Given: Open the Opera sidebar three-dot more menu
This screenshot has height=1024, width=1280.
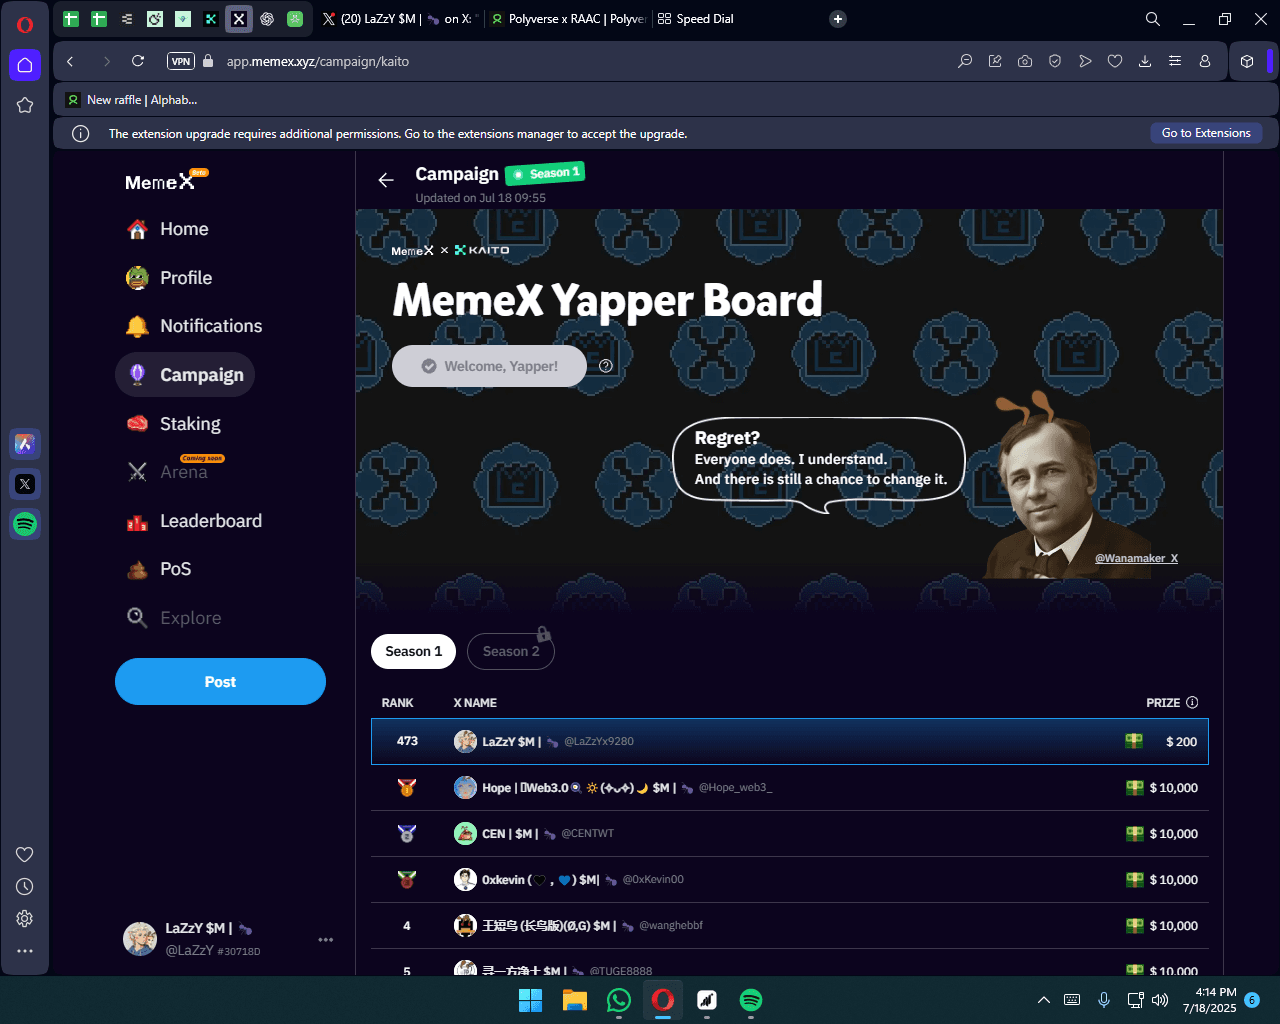Looking at the screenshot, I should (25, 951).
